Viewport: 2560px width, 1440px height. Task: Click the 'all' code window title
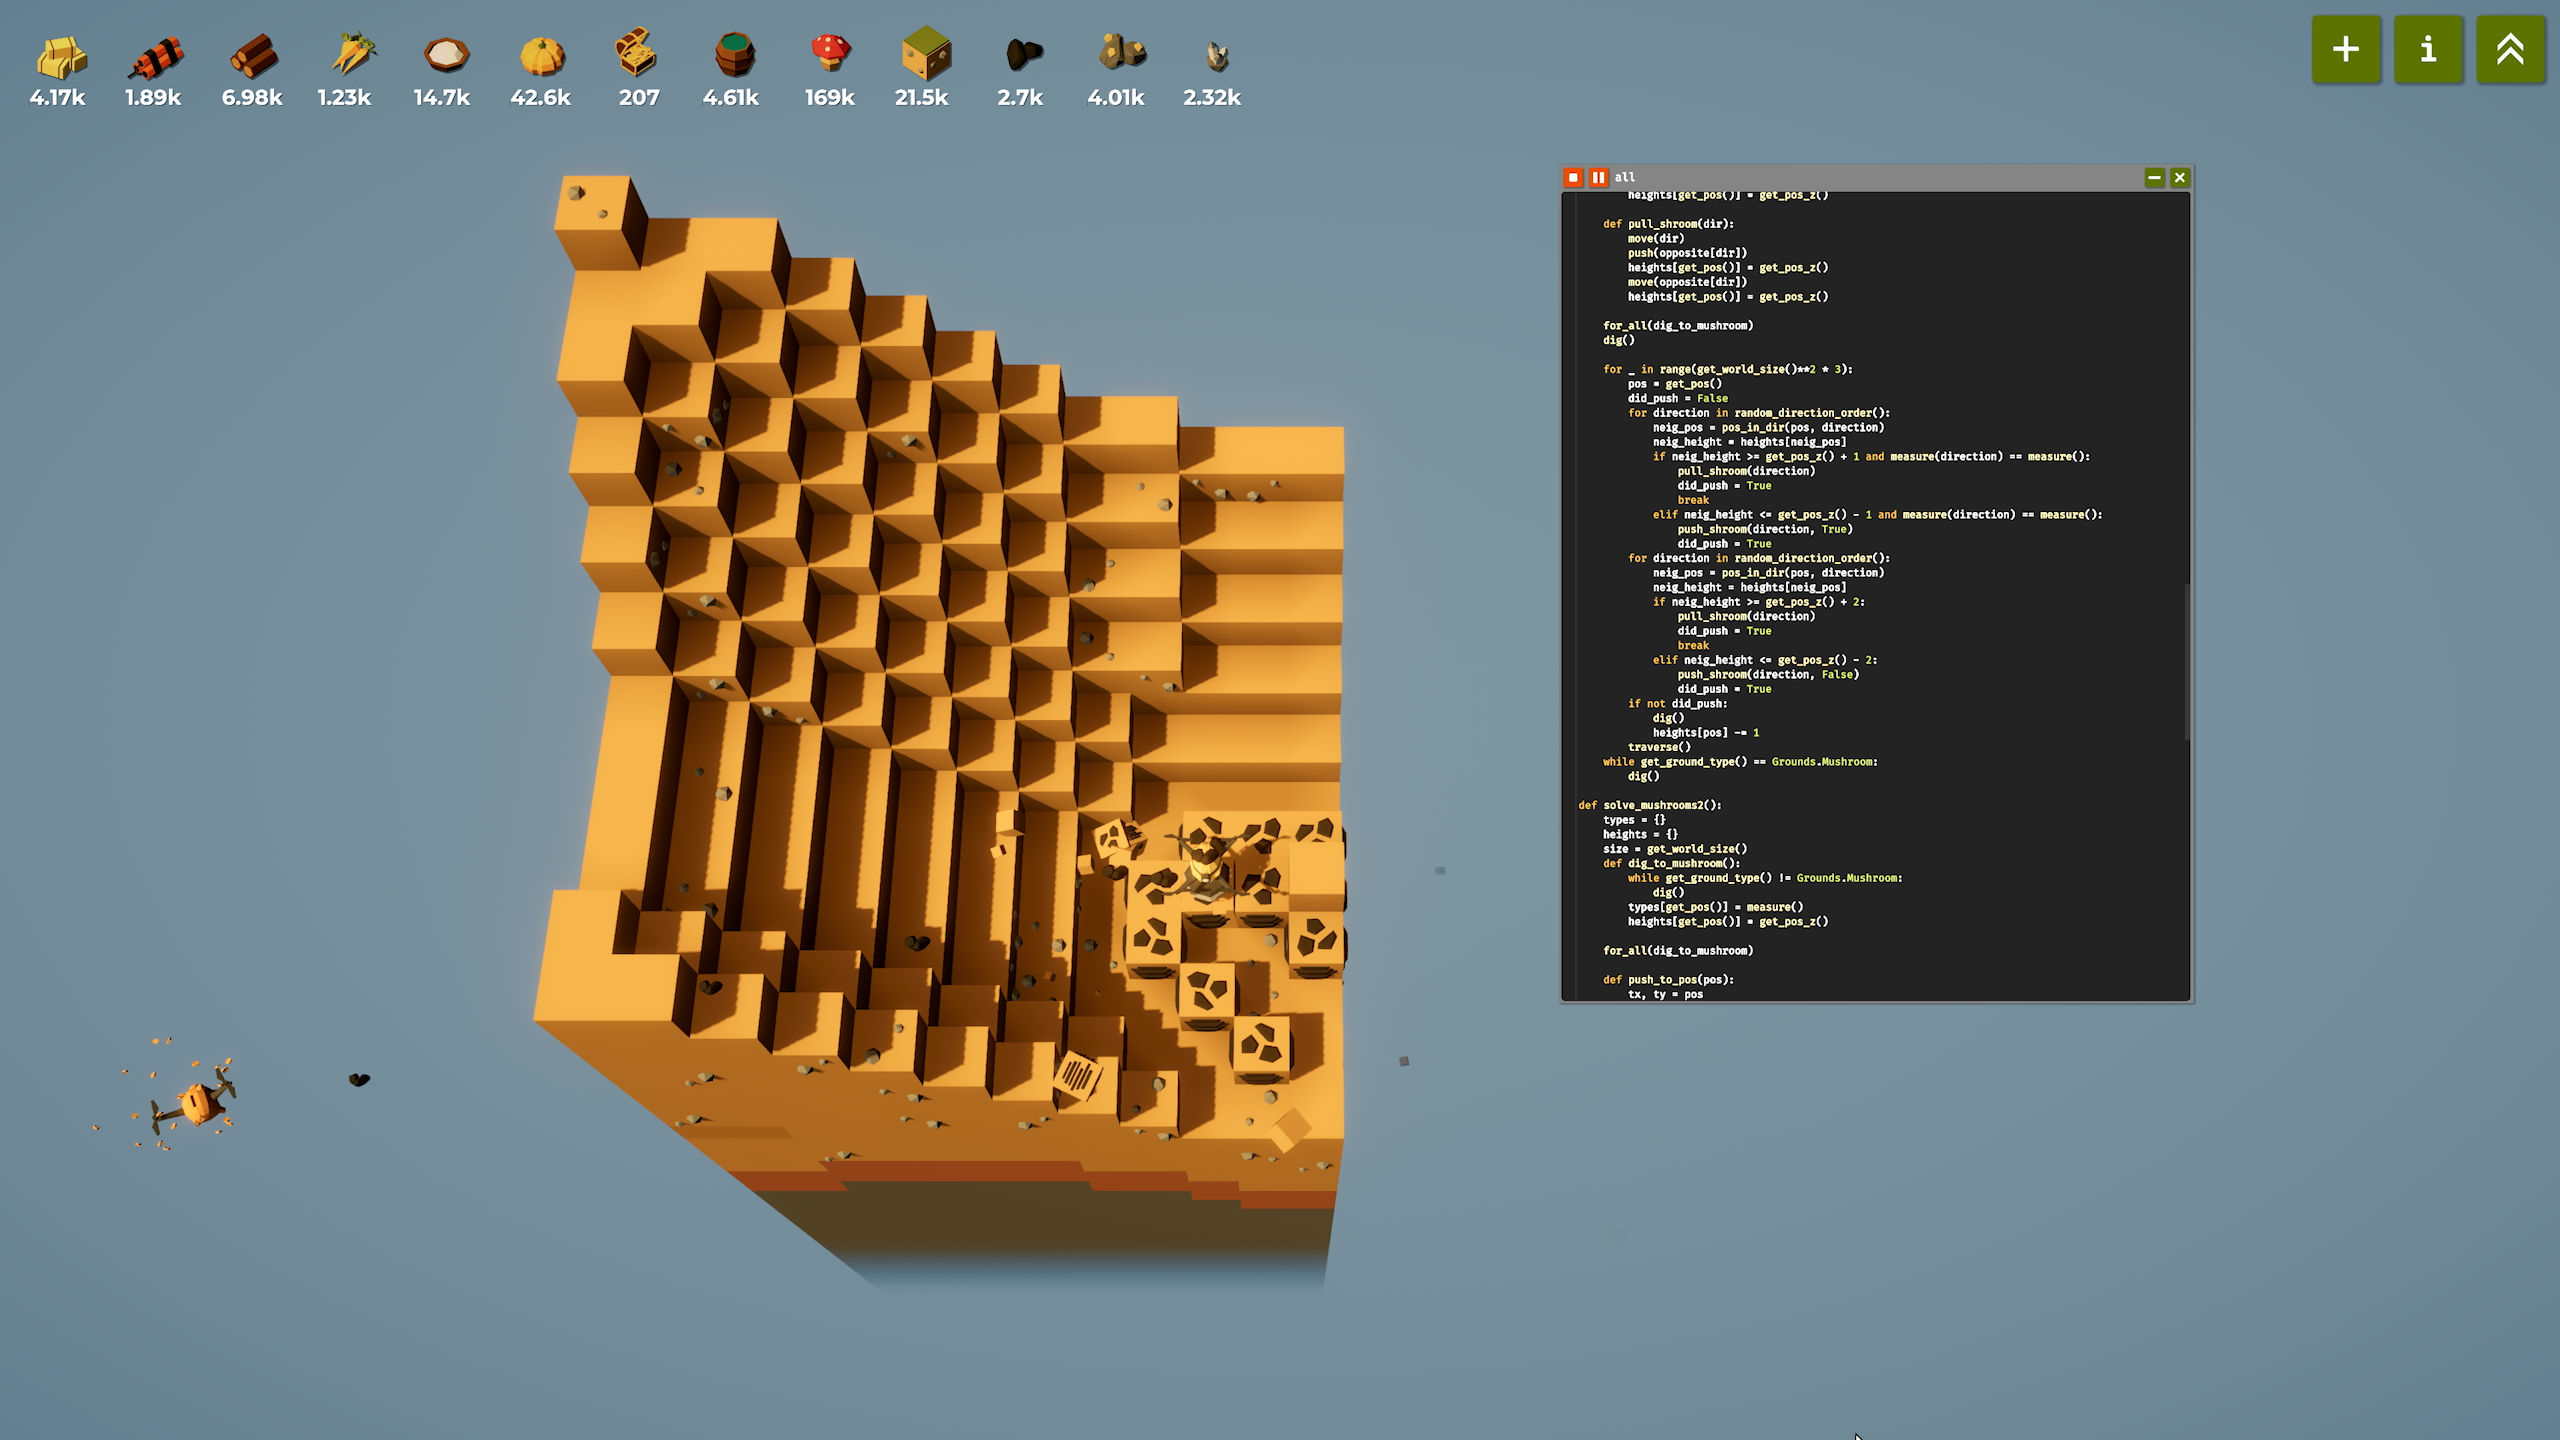(x=1625, y=177)
